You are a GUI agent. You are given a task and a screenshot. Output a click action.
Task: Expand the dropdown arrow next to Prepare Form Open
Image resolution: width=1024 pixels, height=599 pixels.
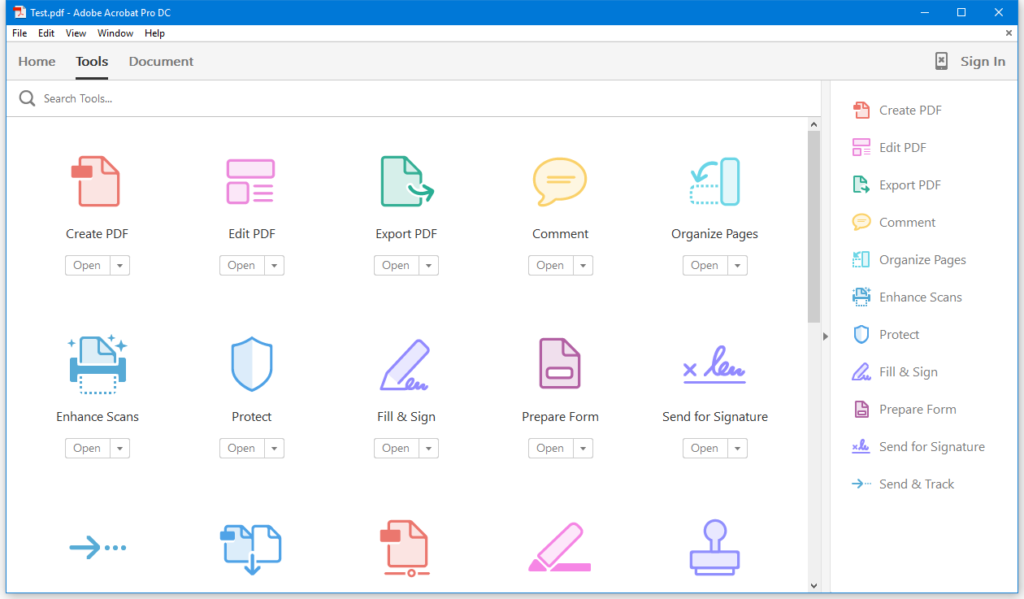tap(583, 448)
